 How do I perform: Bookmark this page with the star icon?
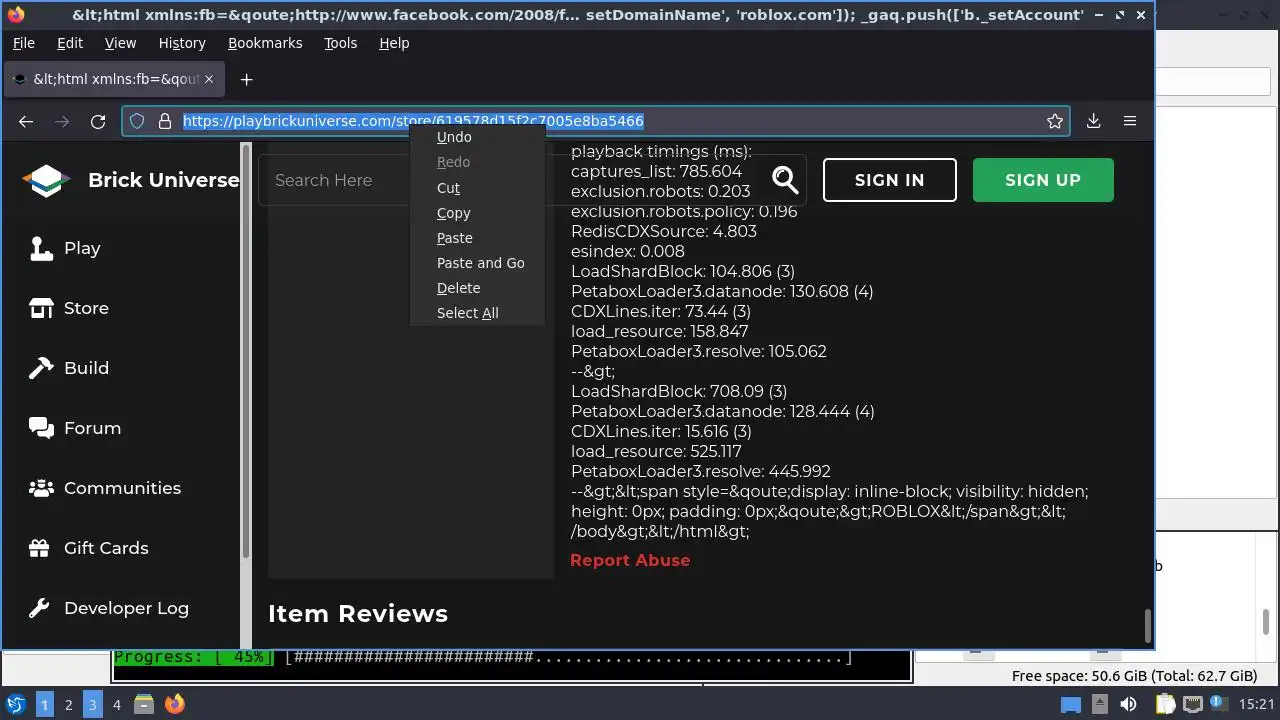(x=1054, y=121)
